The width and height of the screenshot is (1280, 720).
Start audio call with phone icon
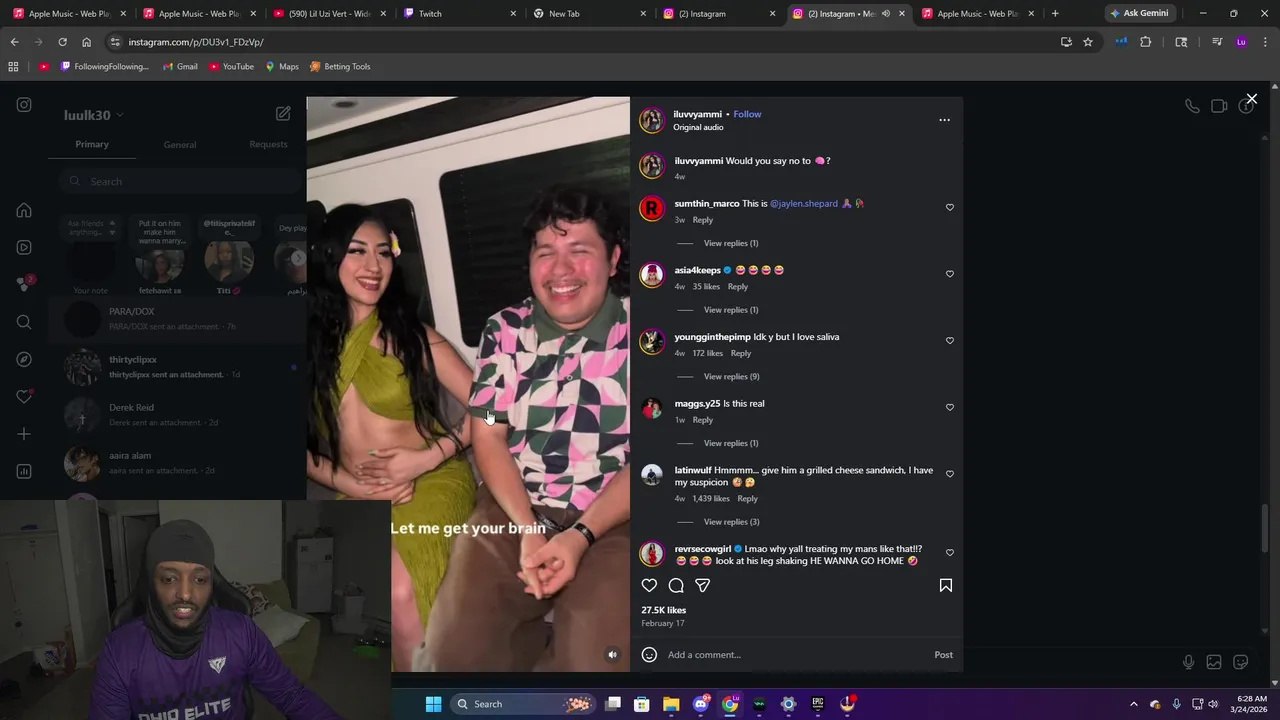click(x=1192, y=106)
